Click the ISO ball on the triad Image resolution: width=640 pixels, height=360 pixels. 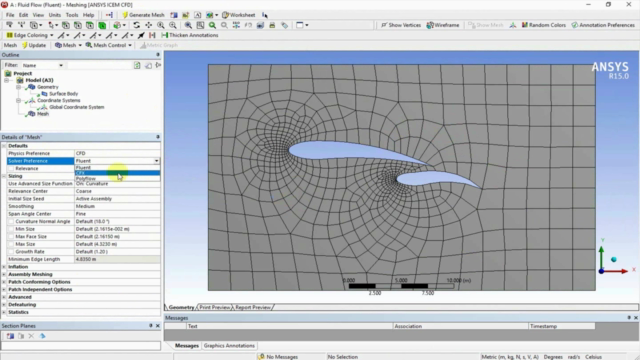614,260
